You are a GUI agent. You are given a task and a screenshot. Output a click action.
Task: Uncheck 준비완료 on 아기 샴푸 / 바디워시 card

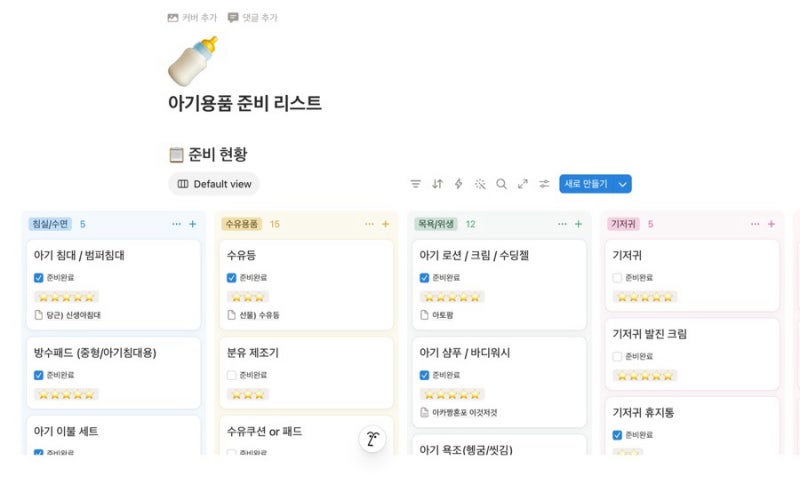point(424,375)
